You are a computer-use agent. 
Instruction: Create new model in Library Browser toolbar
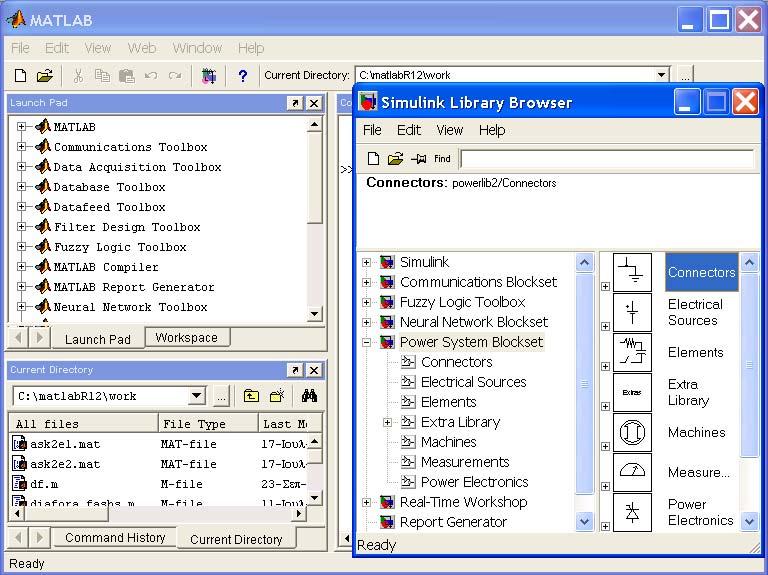pyautogui.click(x=373, y=159)
